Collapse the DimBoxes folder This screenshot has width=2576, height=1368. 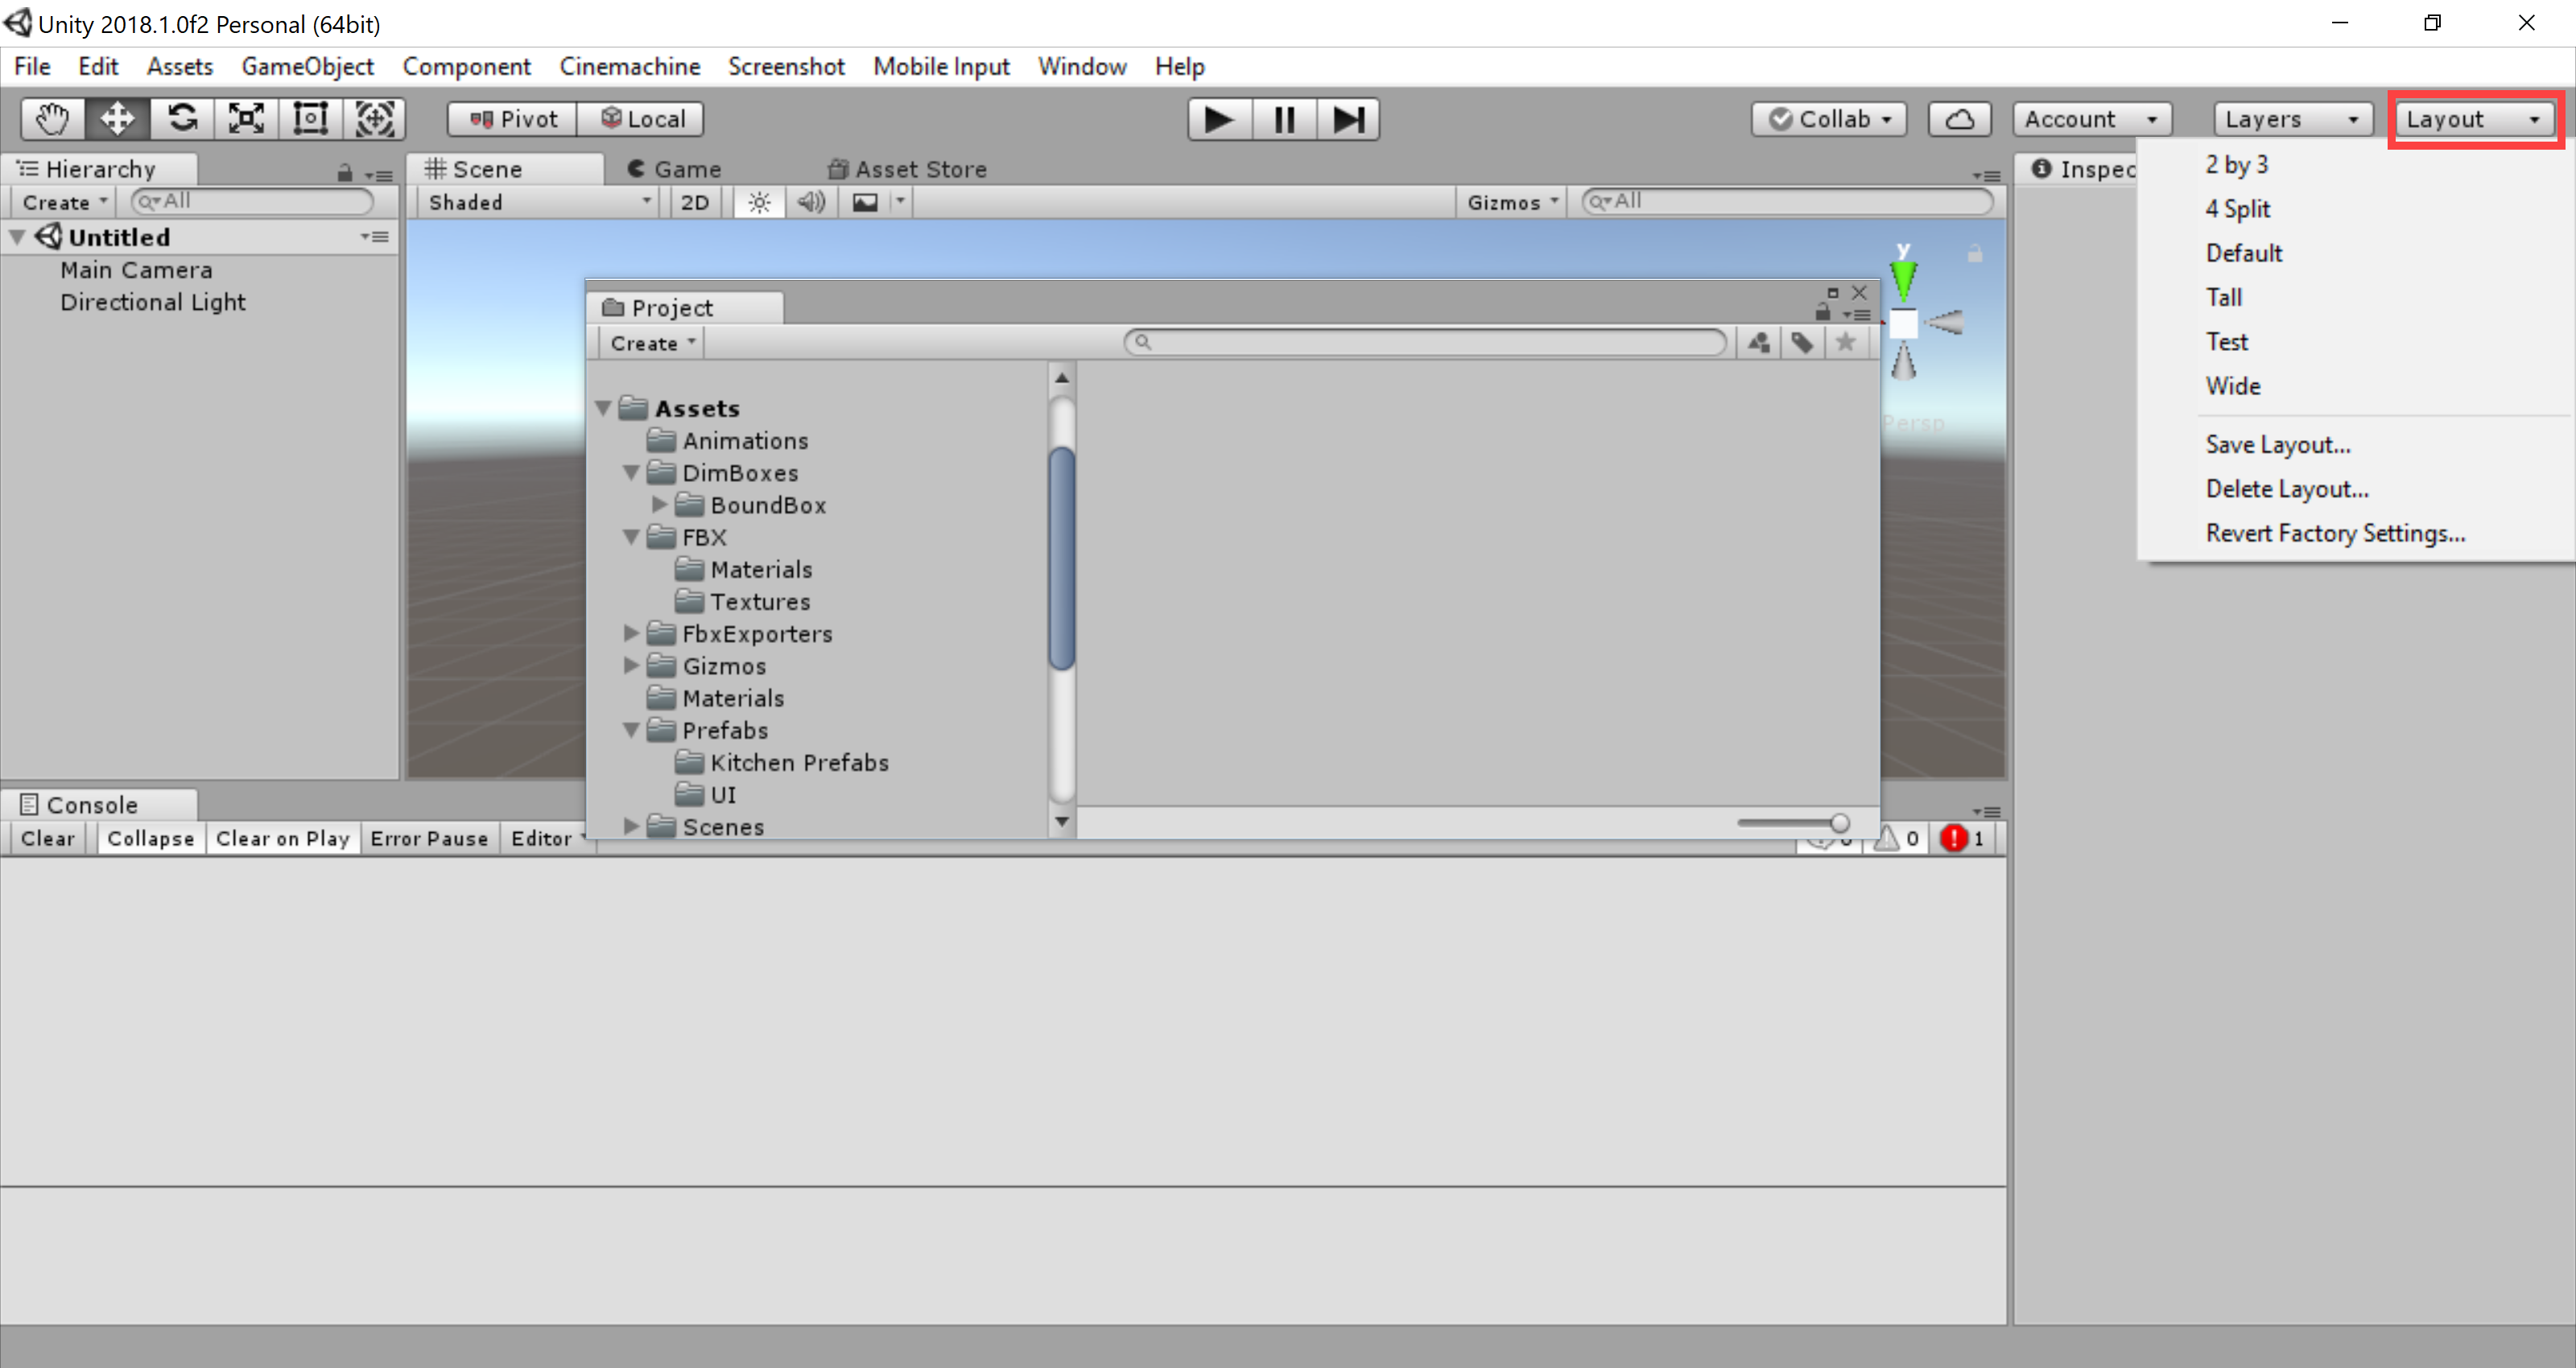(x=631, y=473)
